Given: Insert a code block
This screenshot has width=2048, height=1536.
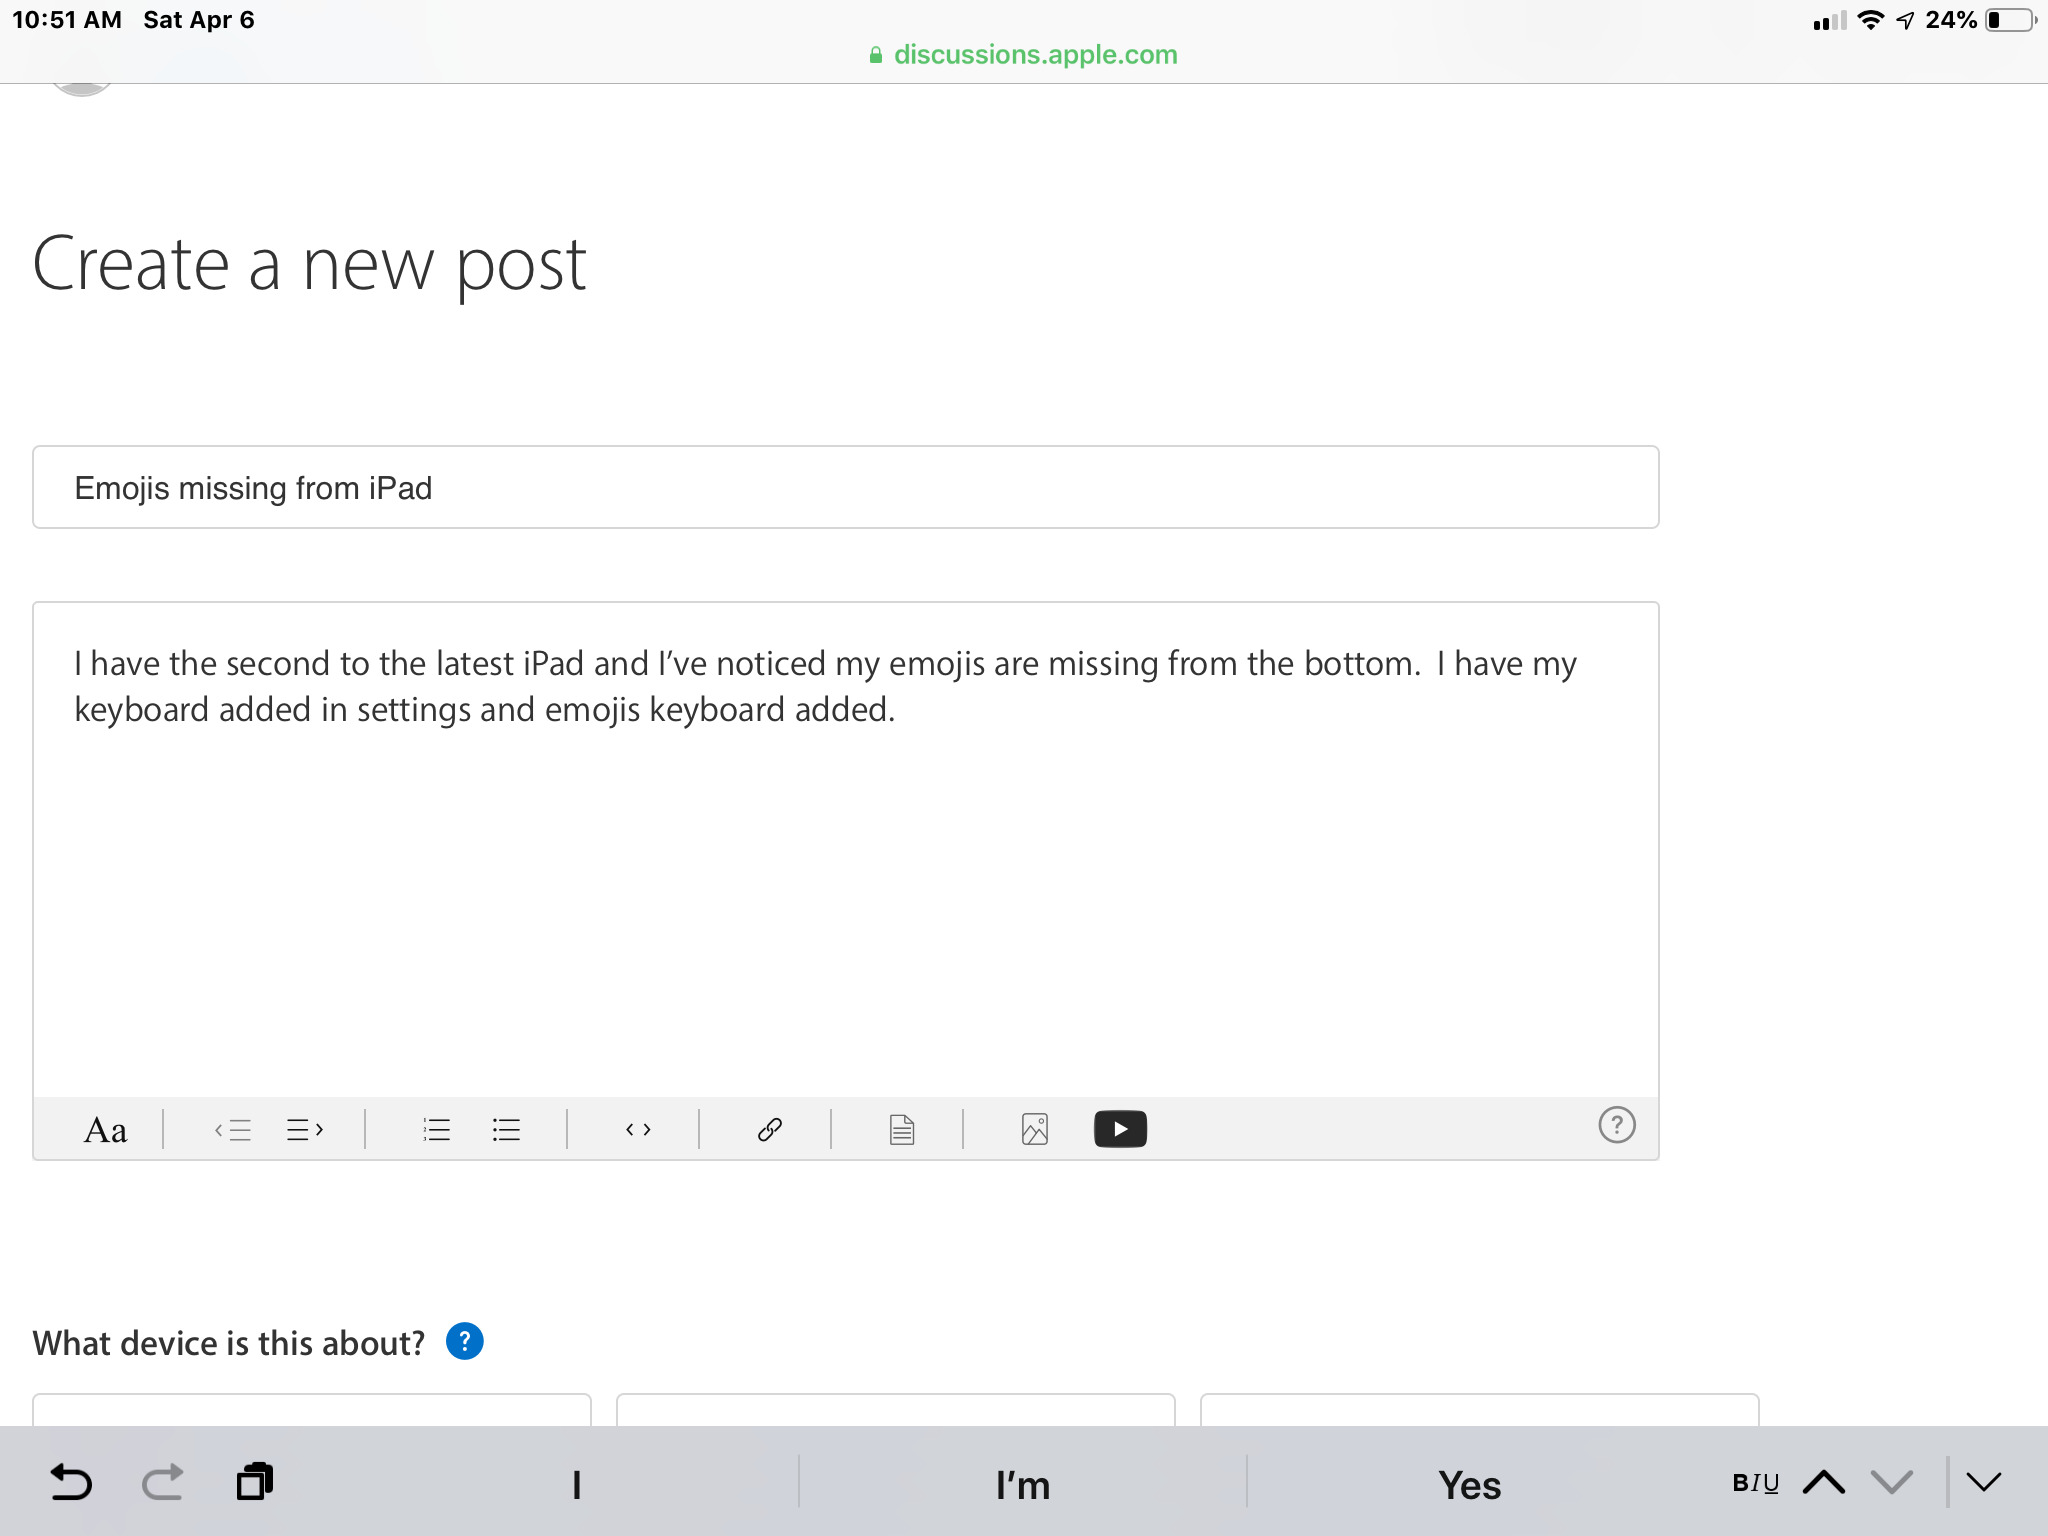Looking at the screenshot, I should 638,1130.
